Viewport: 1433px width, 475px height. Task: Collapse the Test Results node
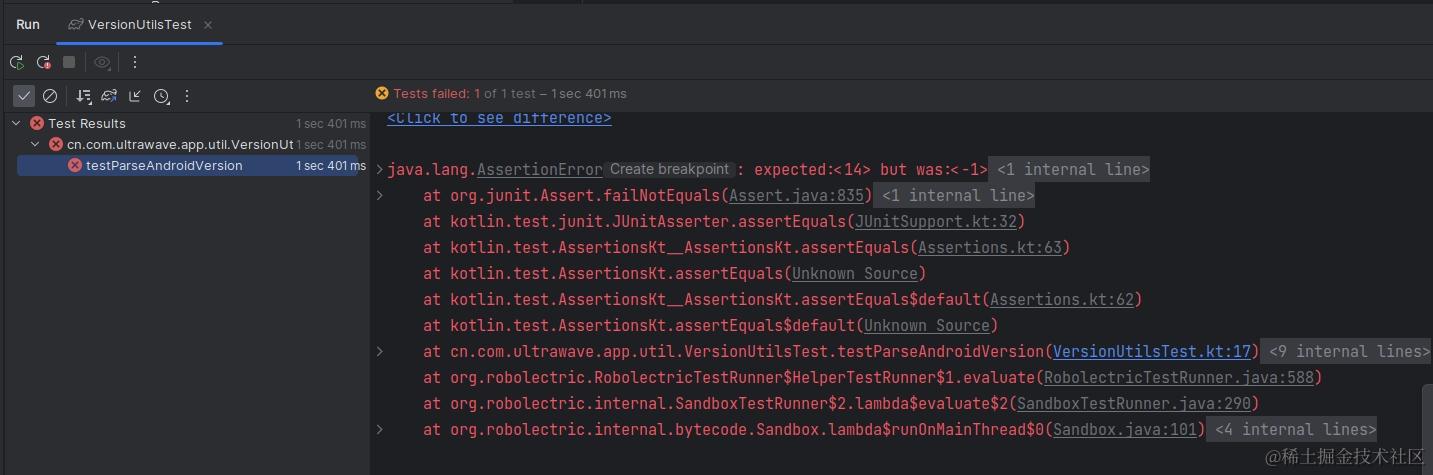pos(16,123)
